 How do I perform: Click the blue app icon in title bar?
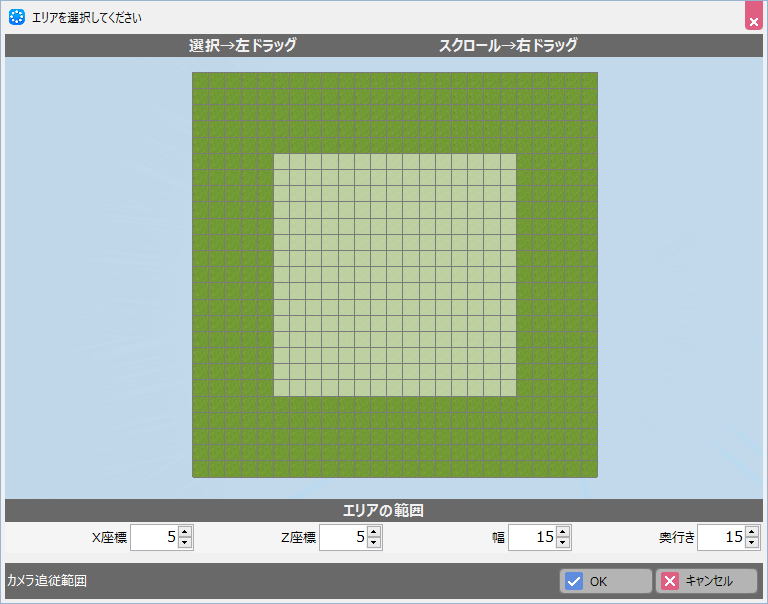[x=17, y=17]
